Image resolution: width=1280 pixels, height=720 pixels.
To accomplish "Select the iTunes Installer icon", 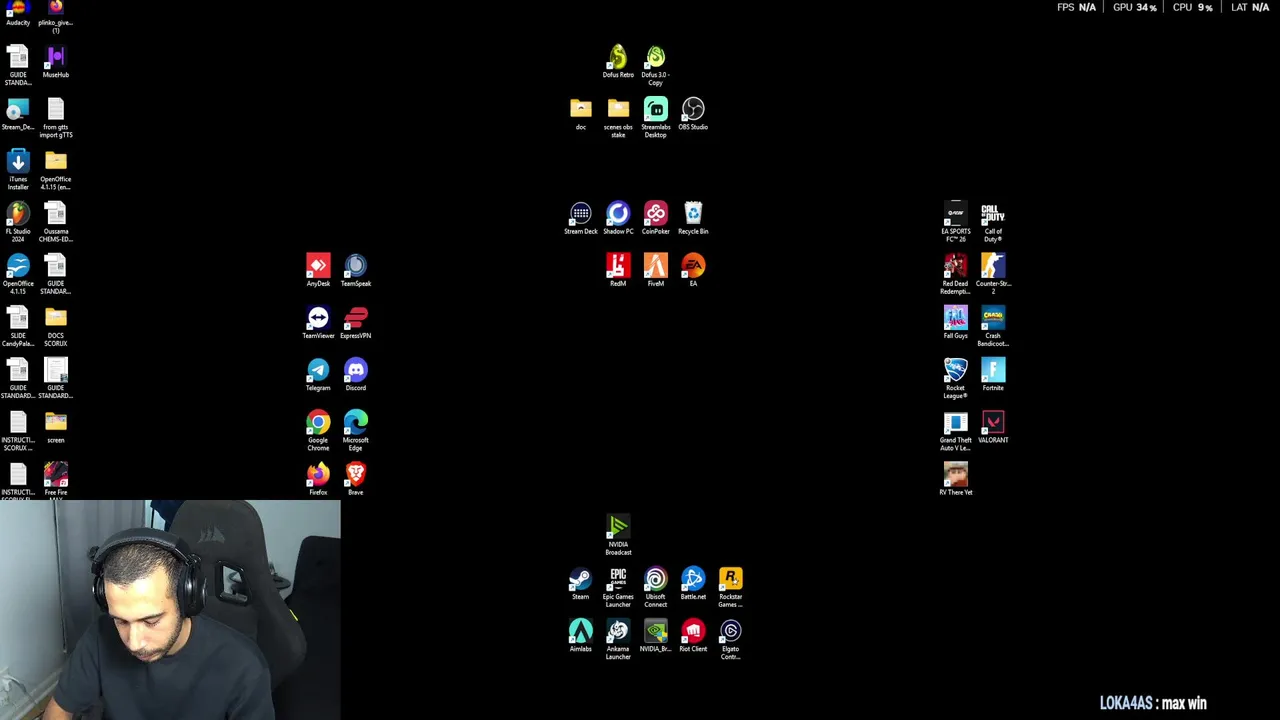I will click(x=18, y=170).
